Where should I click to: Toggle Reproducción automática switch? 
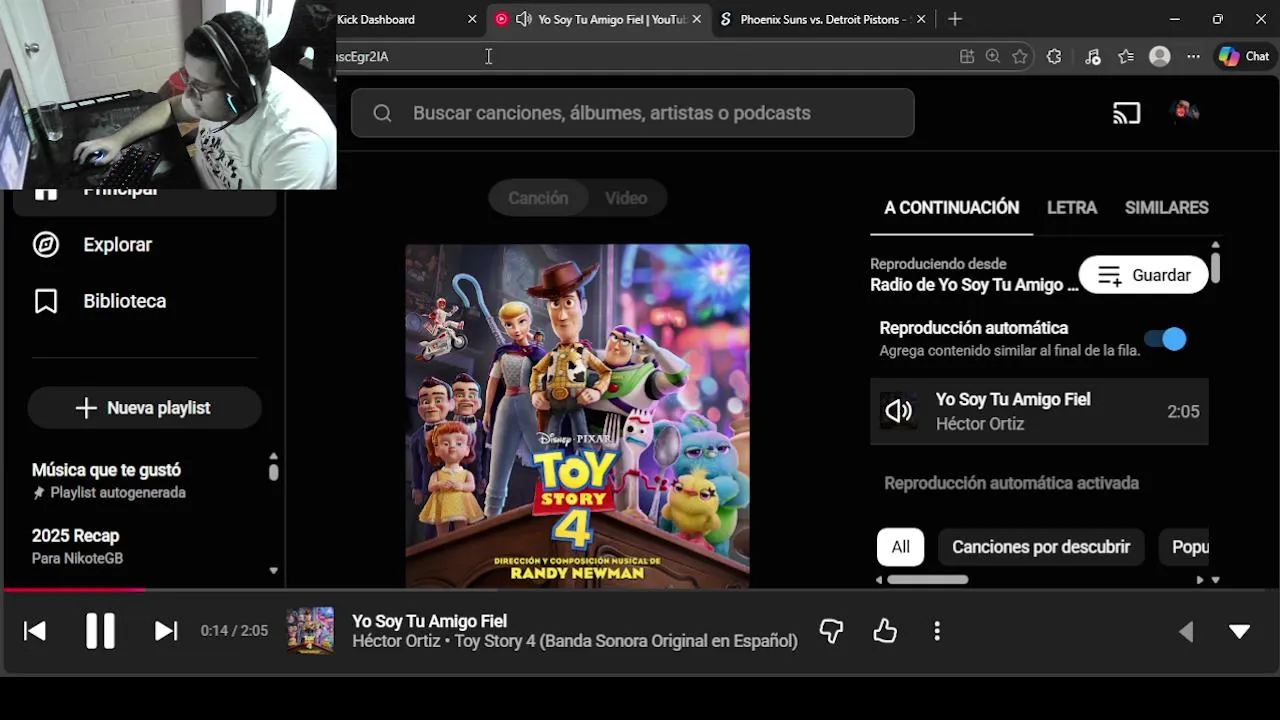[1166, 339]
